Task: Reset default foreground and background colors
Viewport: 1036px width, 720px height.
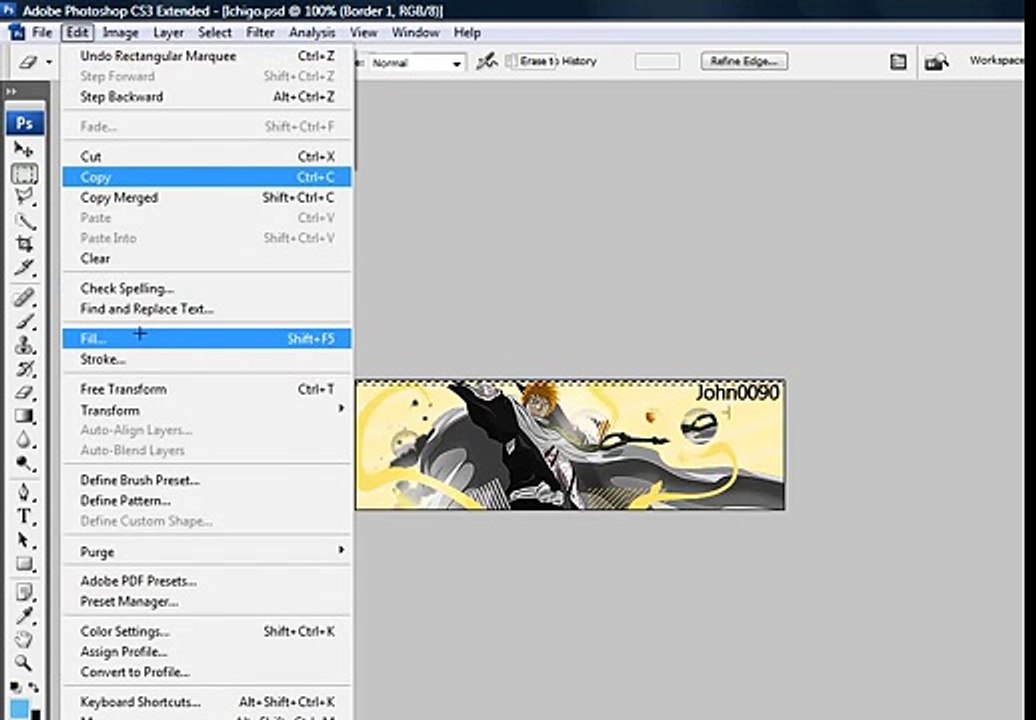Action: pyautogui.click(x=16, y=688)
